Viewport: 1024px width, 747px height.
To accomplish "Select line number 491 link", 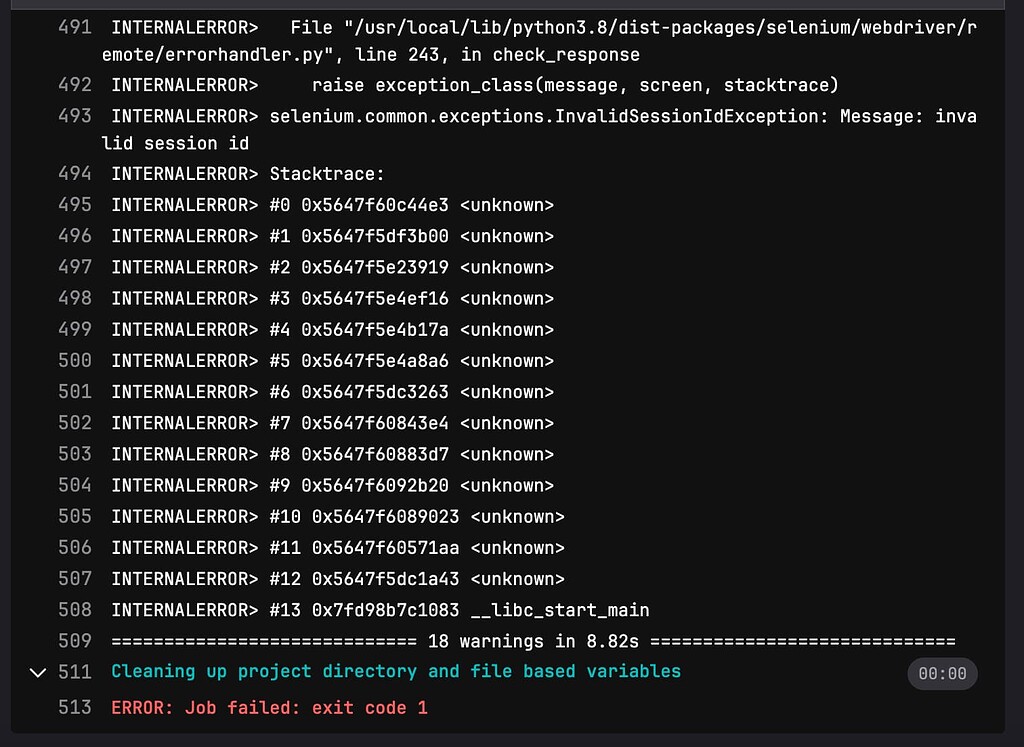I will (75, 27).
